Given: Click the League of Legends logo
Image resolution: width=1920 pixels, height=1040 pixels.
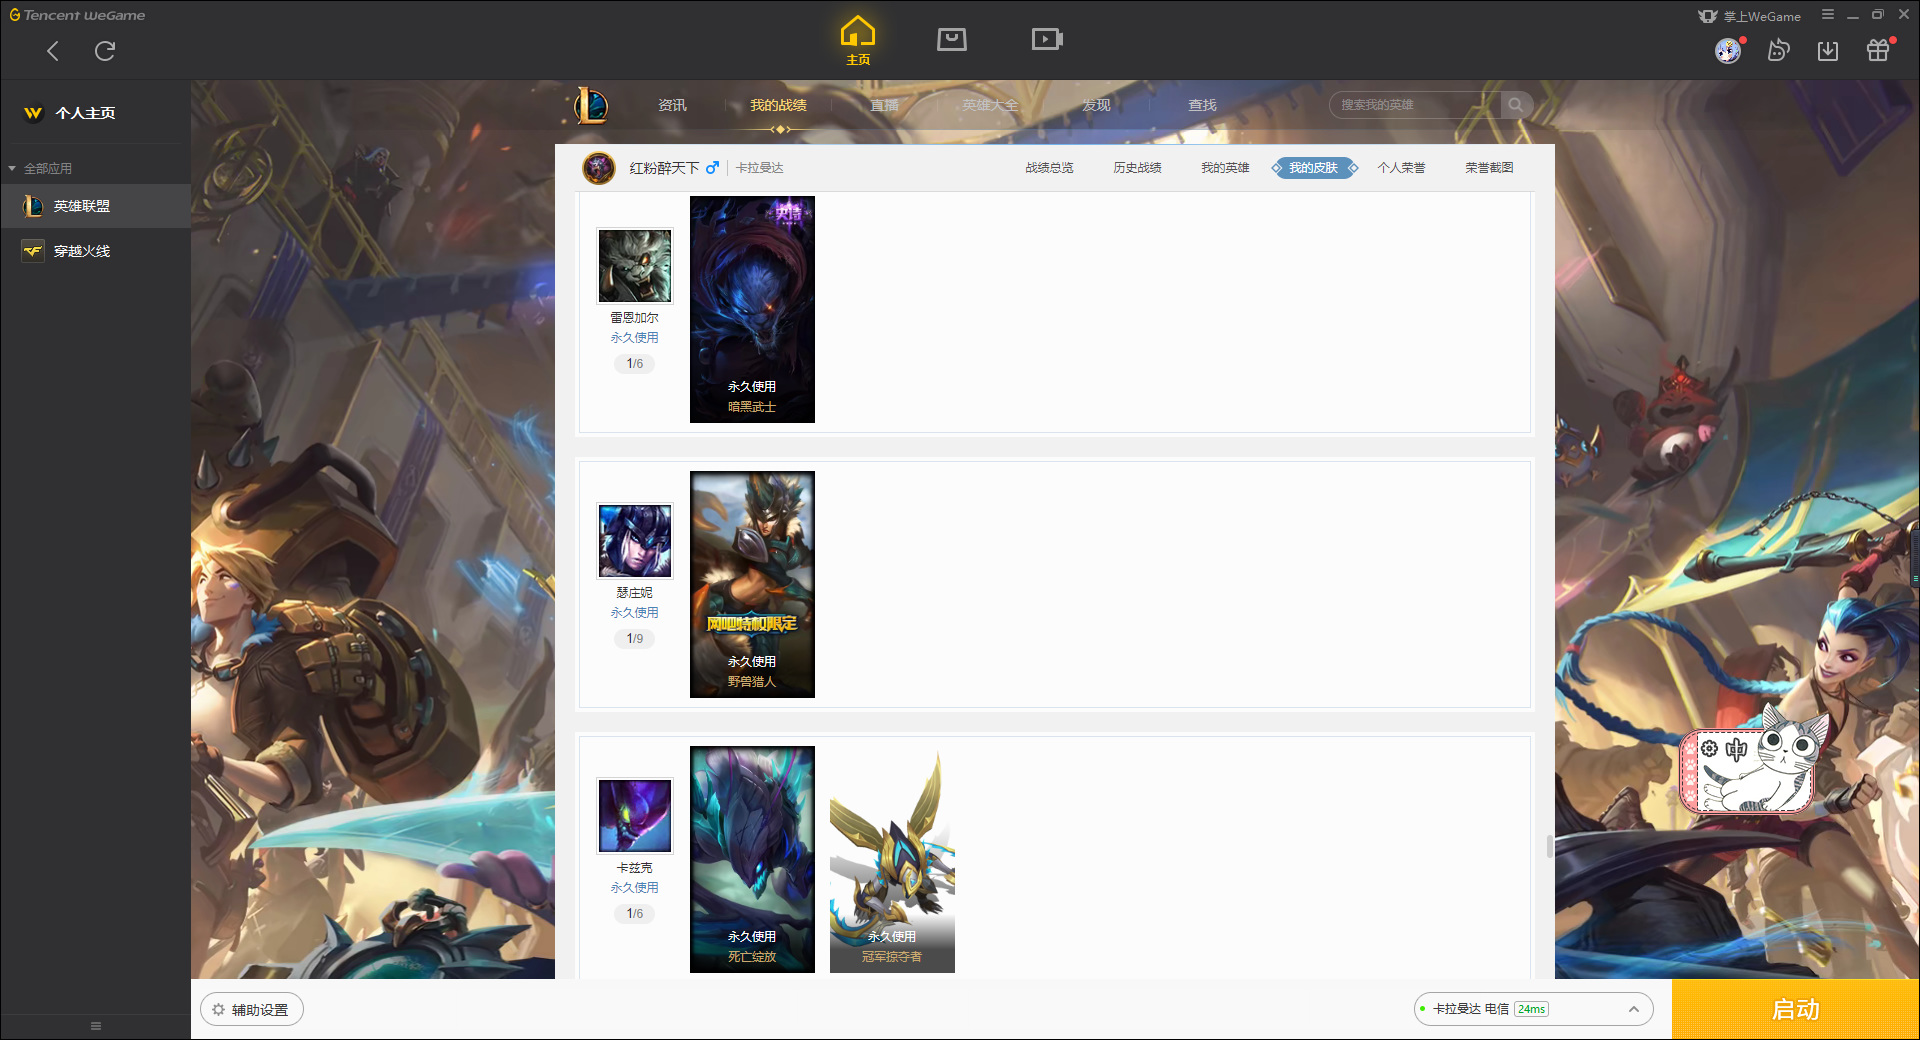Looking at the screenshot, I should point(591,105).
